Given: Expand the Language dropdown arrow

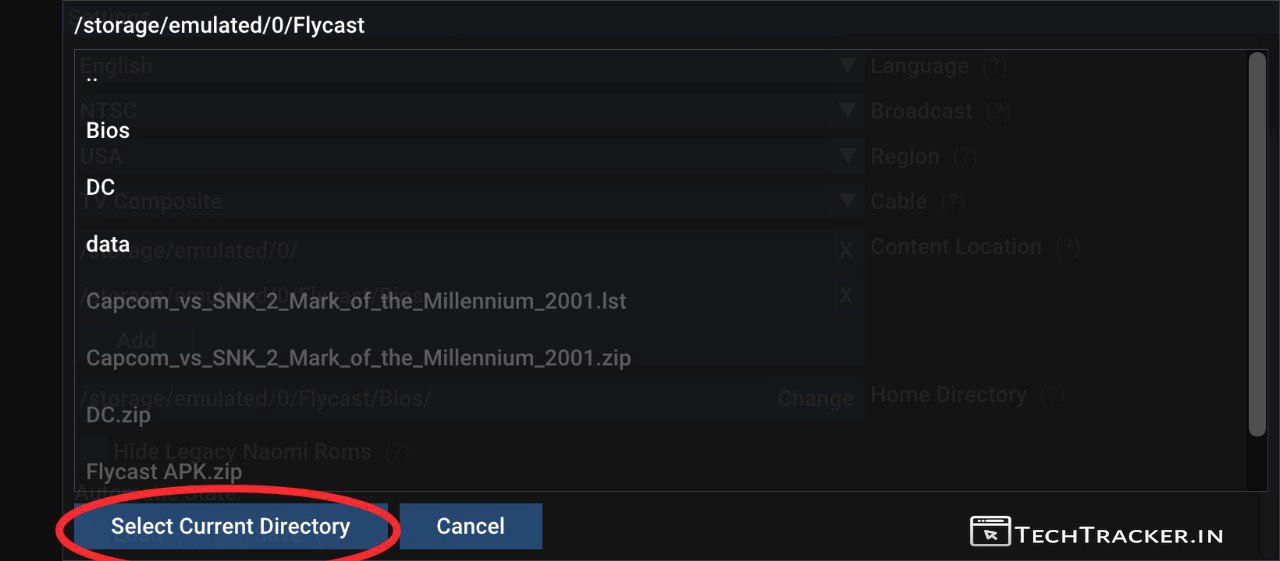Looking at the screenshot, I should pos(848,66).
